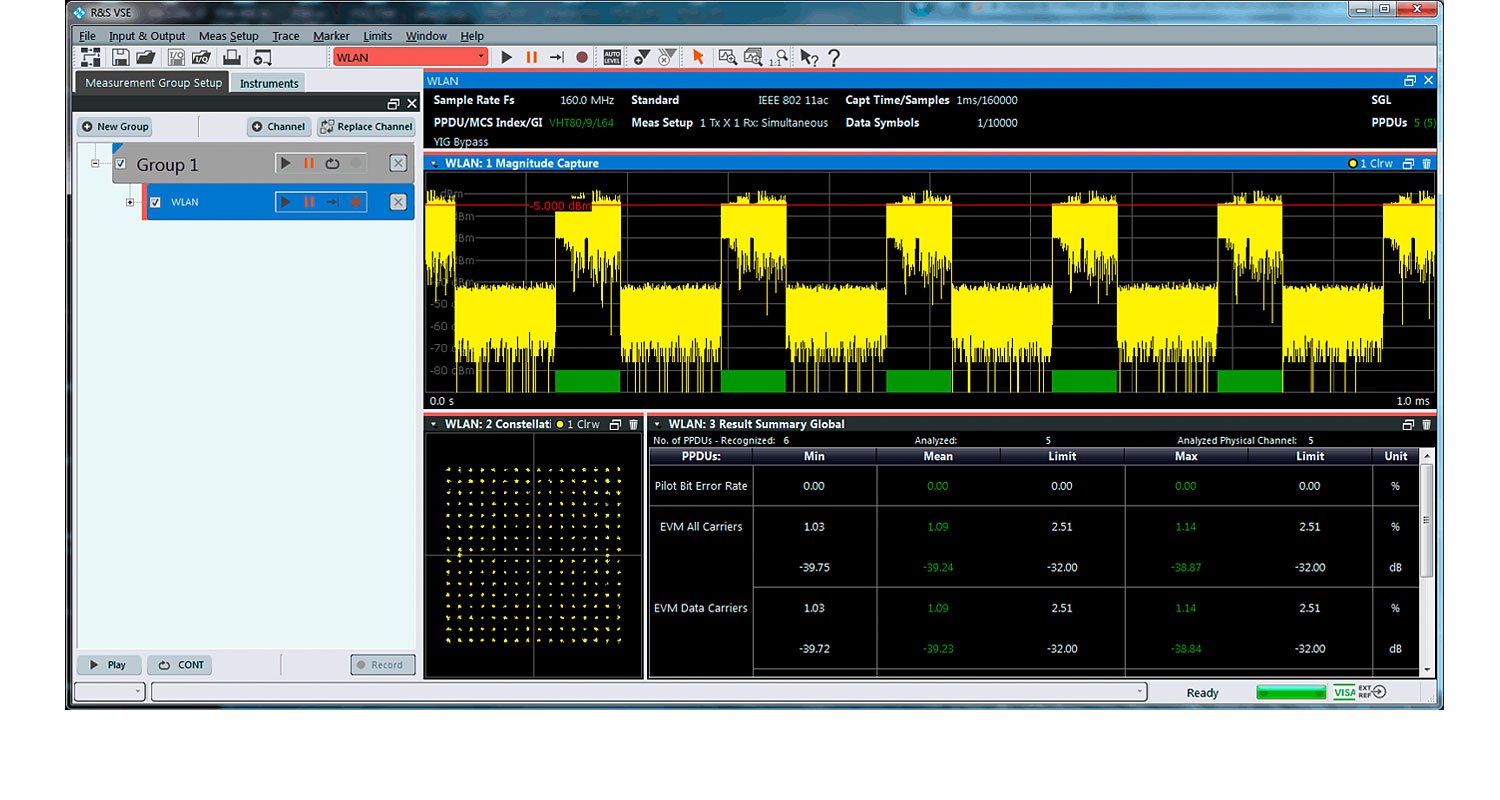
Task: Click the save (floppy disk) toolbar icon
Action: (120, 57)
